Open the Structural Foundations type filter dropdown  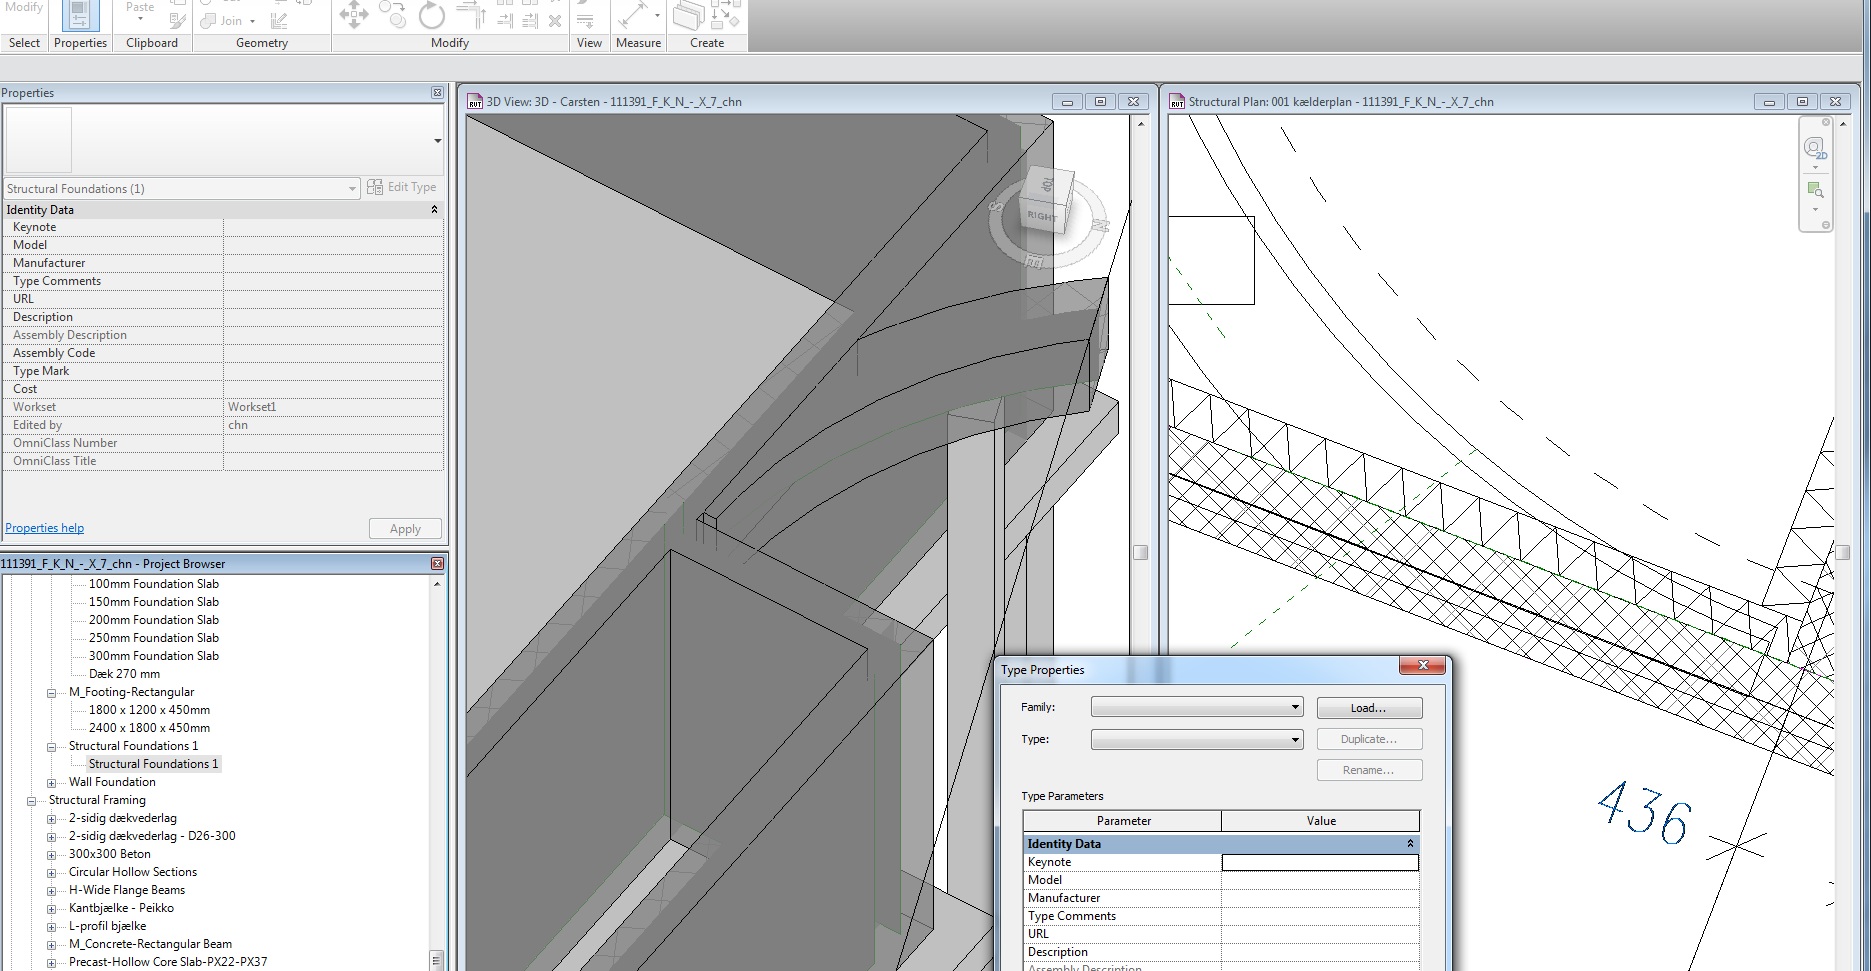(x=351, y=188)
